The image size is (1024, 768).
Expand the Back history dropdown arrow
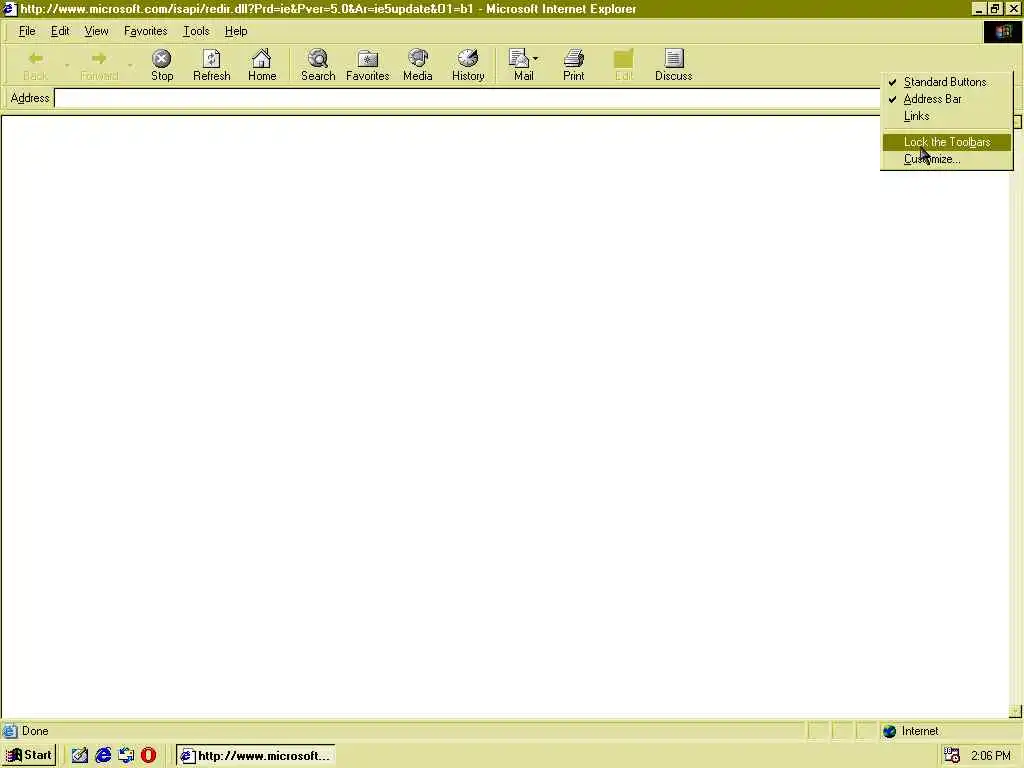point(67,65)
